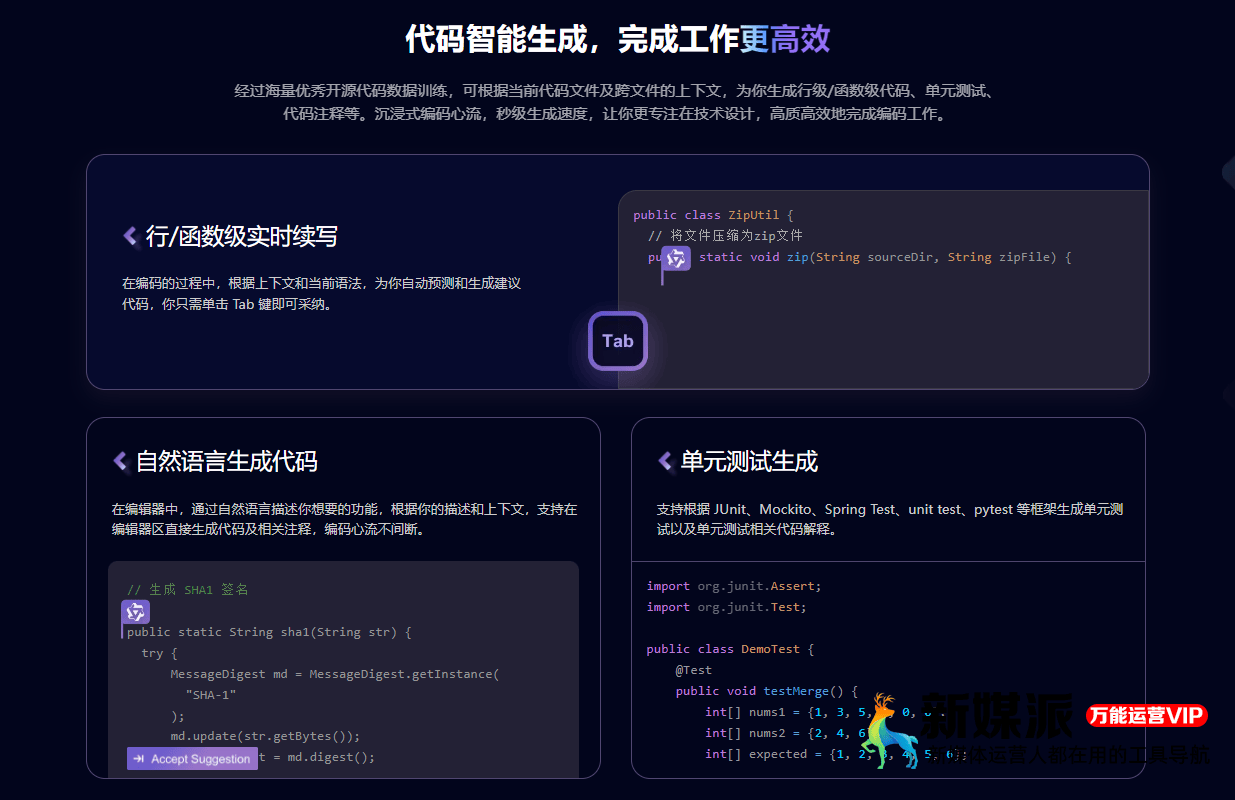Click chevron icon beside 单元测试生成 heading
This screenshot has width=1235, height=800.
[x=665, y=461]
